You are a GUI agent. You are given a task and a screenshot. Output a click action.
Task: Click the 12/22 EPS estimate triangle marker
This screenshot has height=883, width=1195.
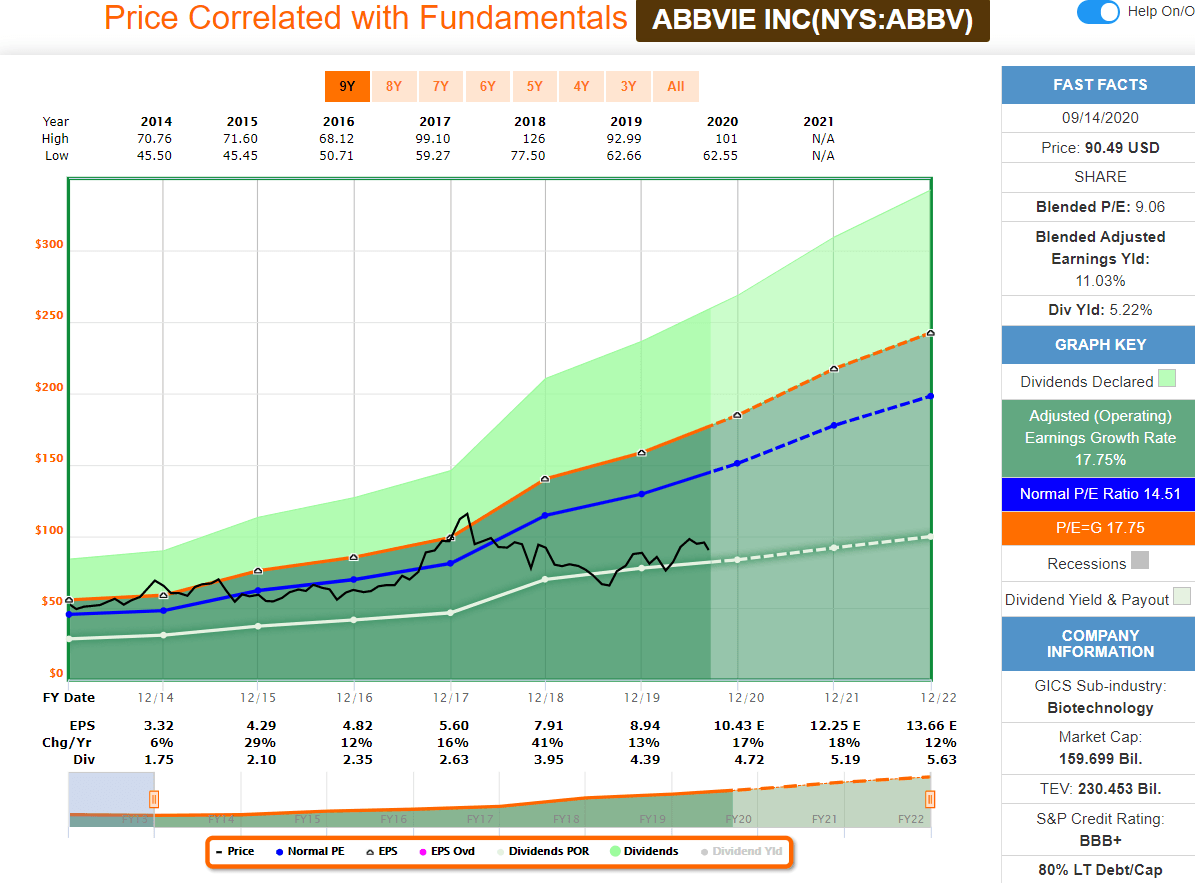[931, 333]
